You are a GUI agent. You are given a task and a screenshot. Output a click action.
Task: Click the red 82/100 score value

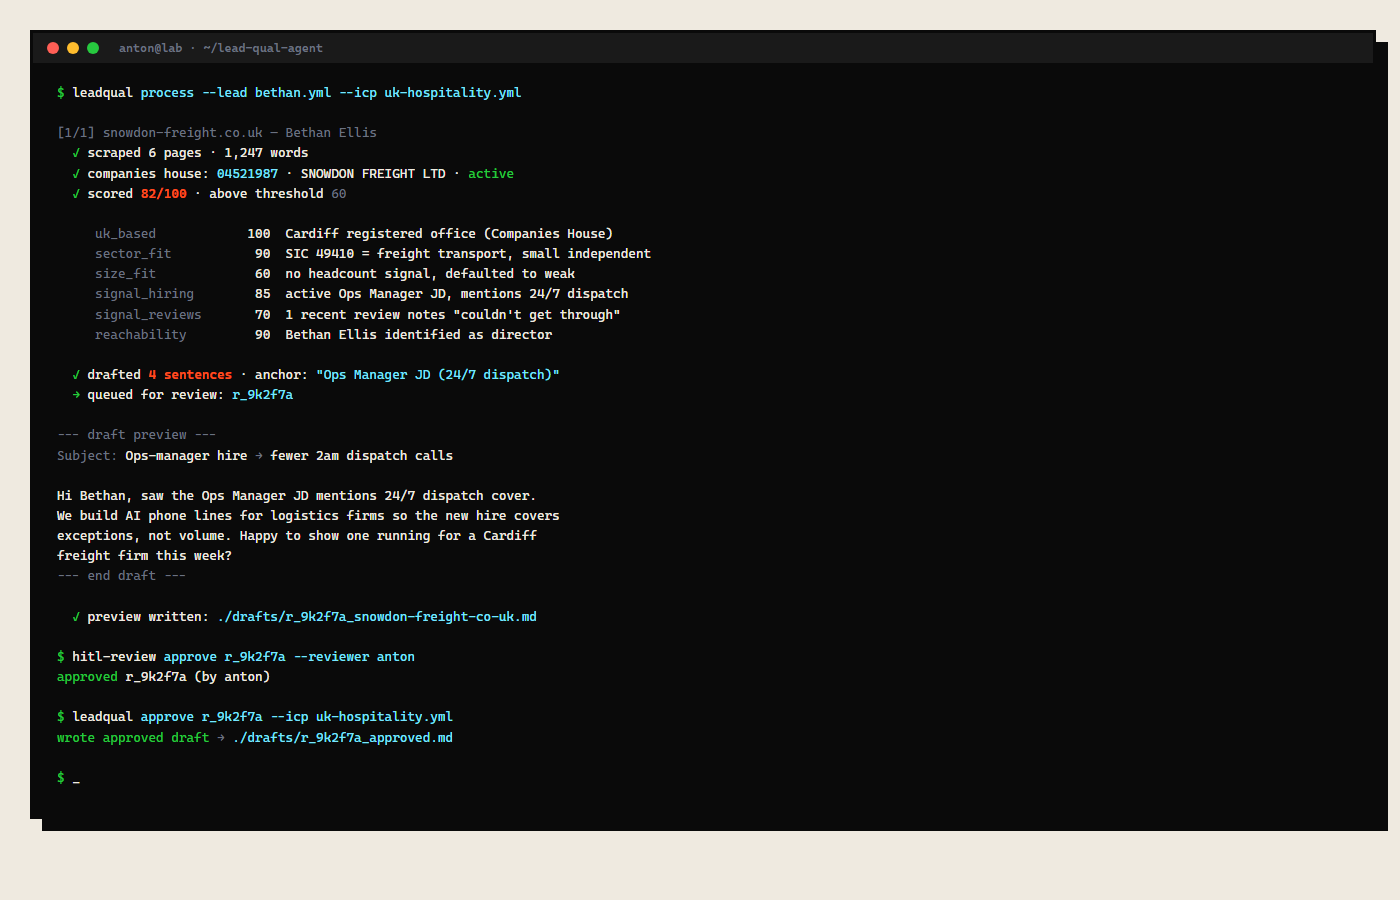[x=164, y=194]
